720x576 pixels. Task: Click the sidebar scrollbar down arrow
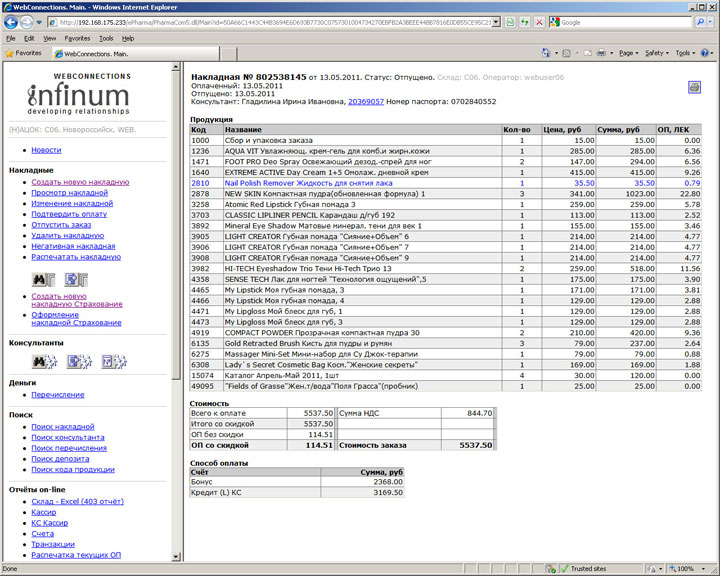pos(176,557)
